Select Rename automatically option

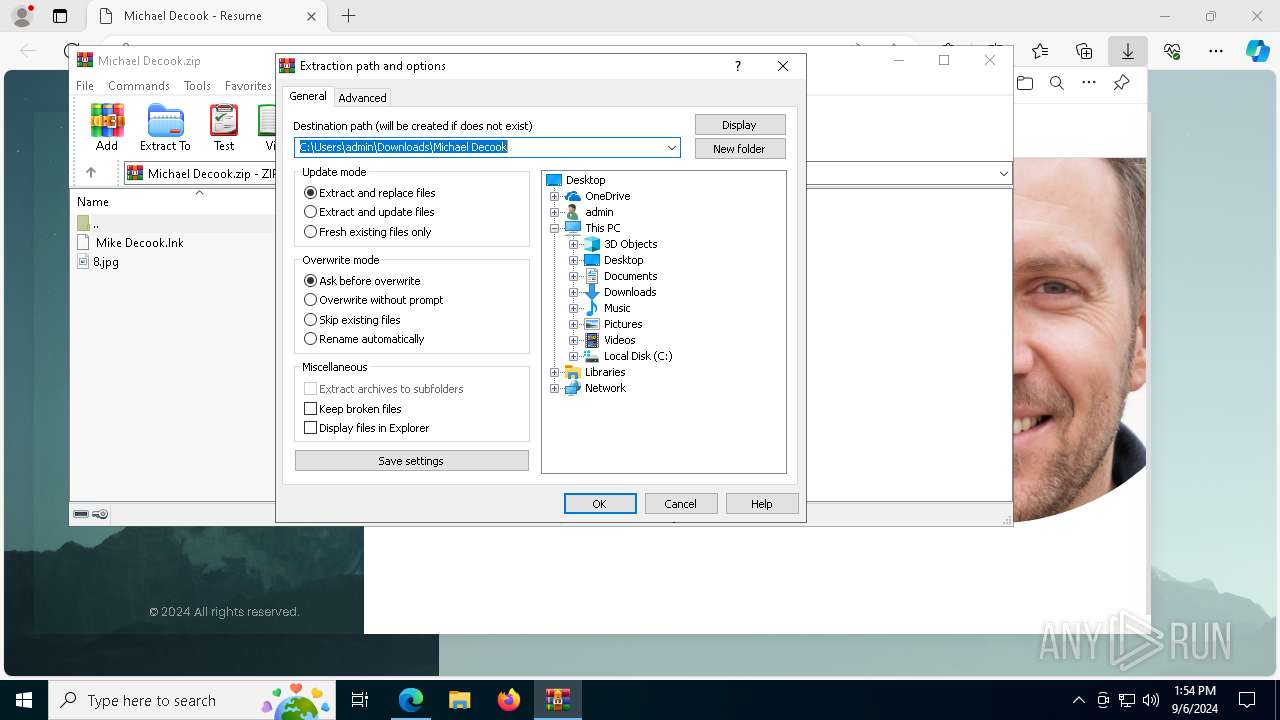tap(364, 339)
